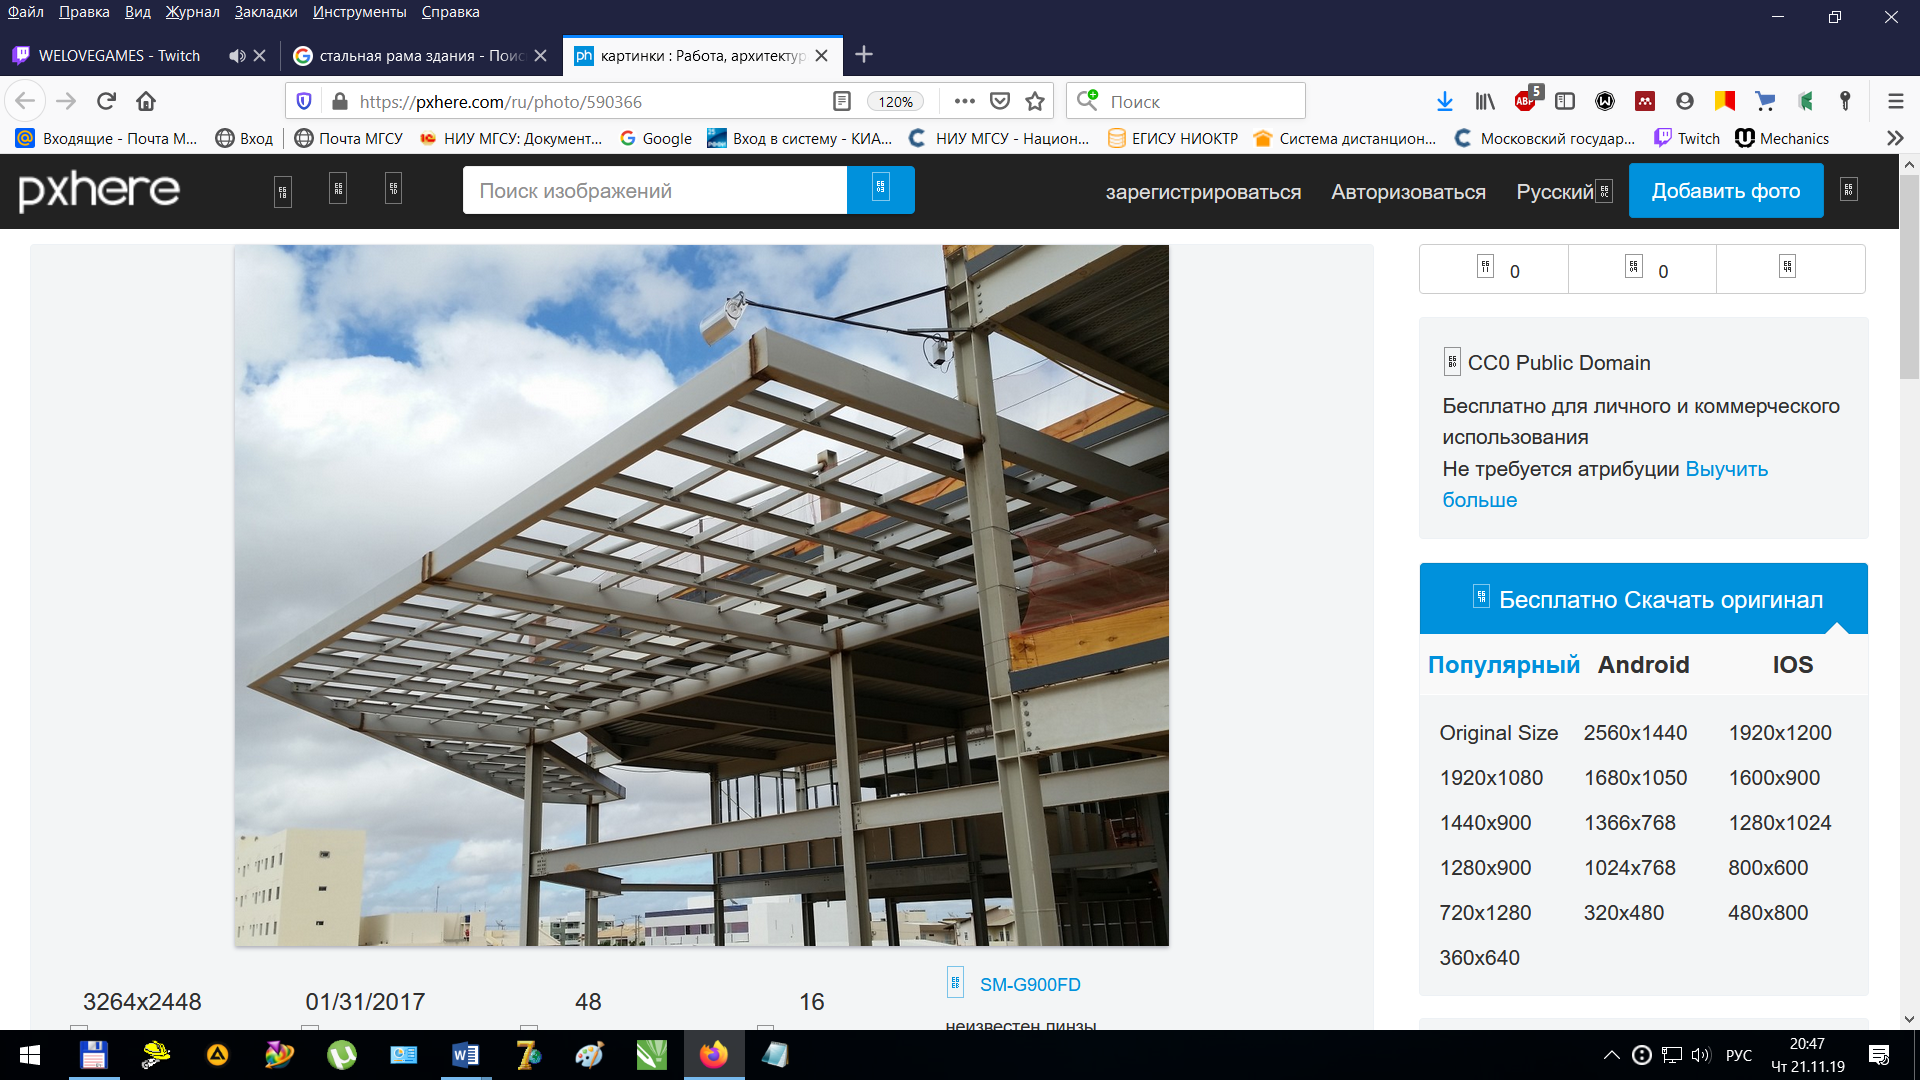Click the Firefox taskbar icon
This screenshot has width=1920, height=1080.
(713, 1055)
